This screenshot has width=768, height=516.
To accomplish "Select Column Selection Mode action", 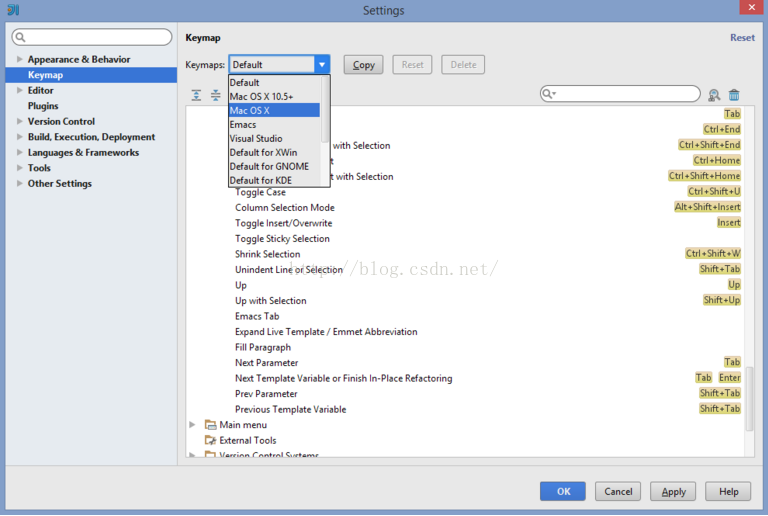I will coord(285,208).
